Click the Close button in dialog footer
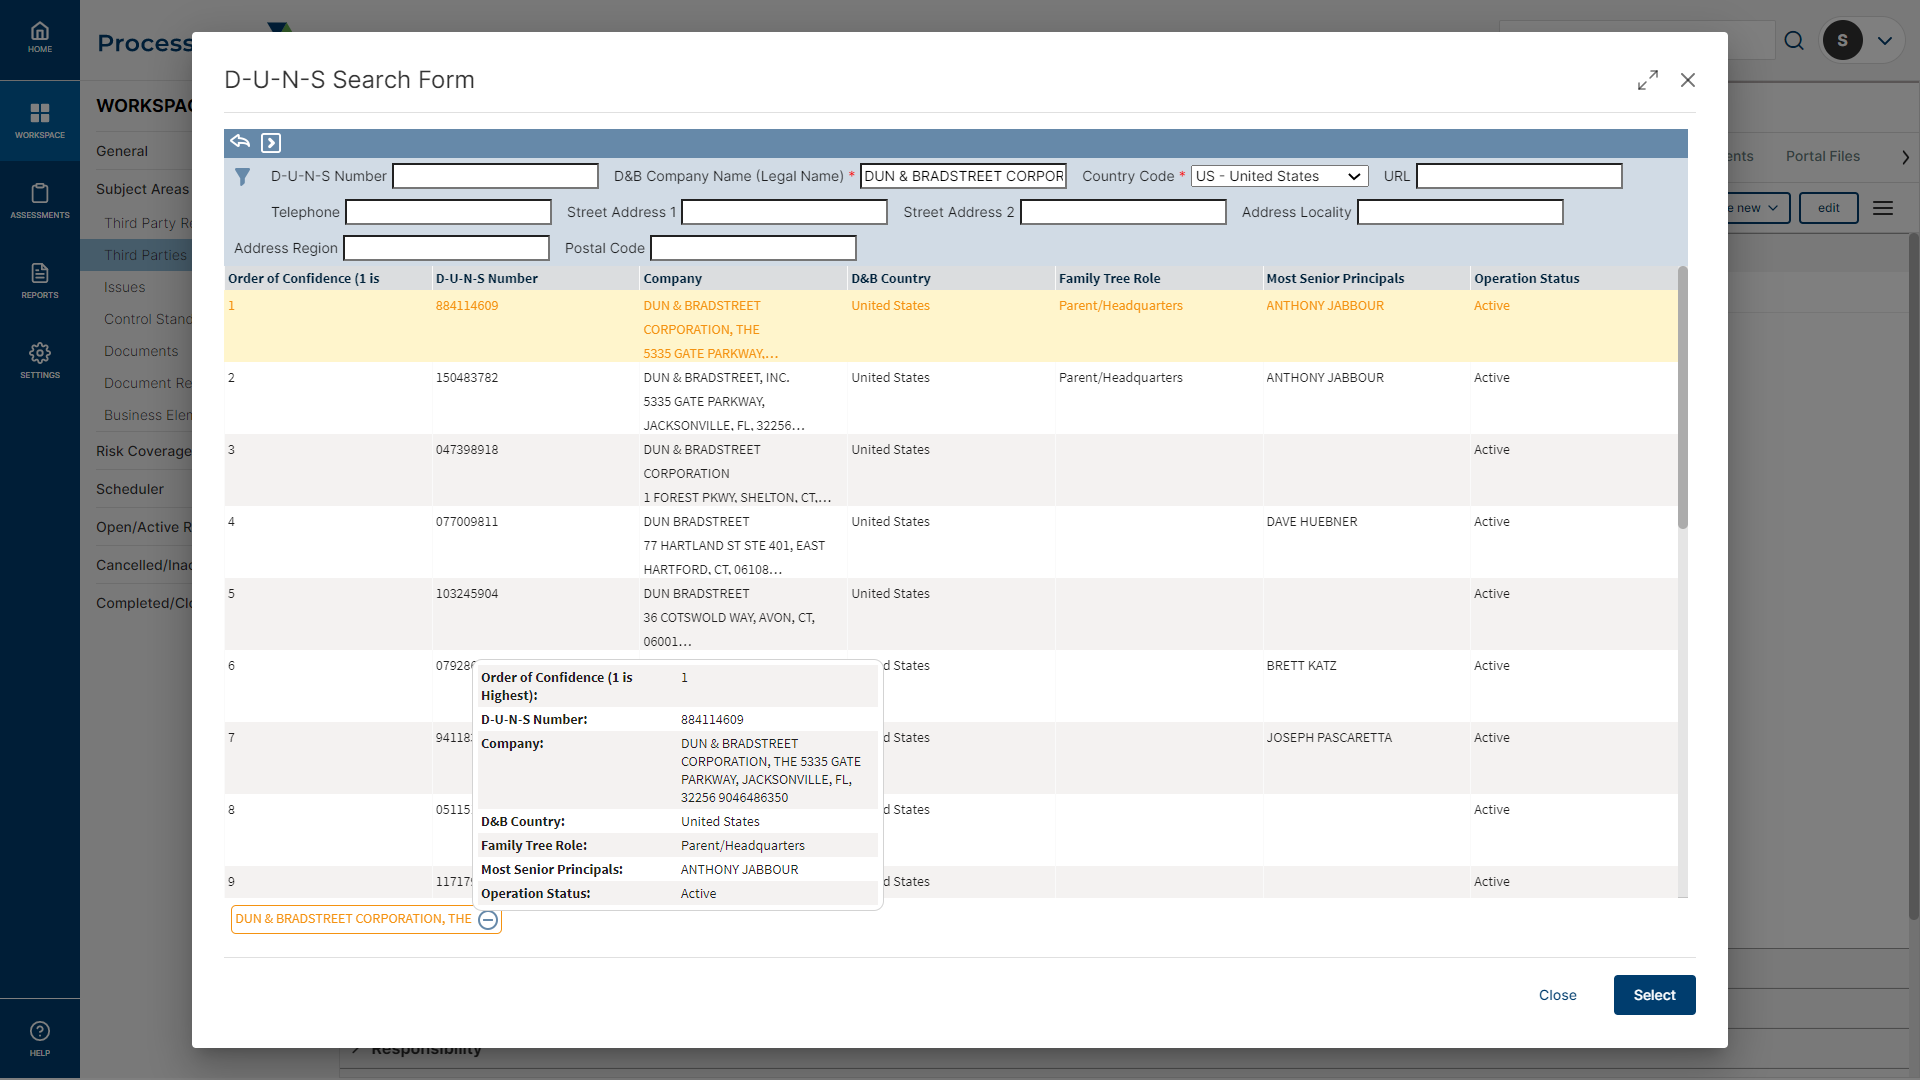Viewport: 1920px width, 1080px height. [x=1557, y=995]
